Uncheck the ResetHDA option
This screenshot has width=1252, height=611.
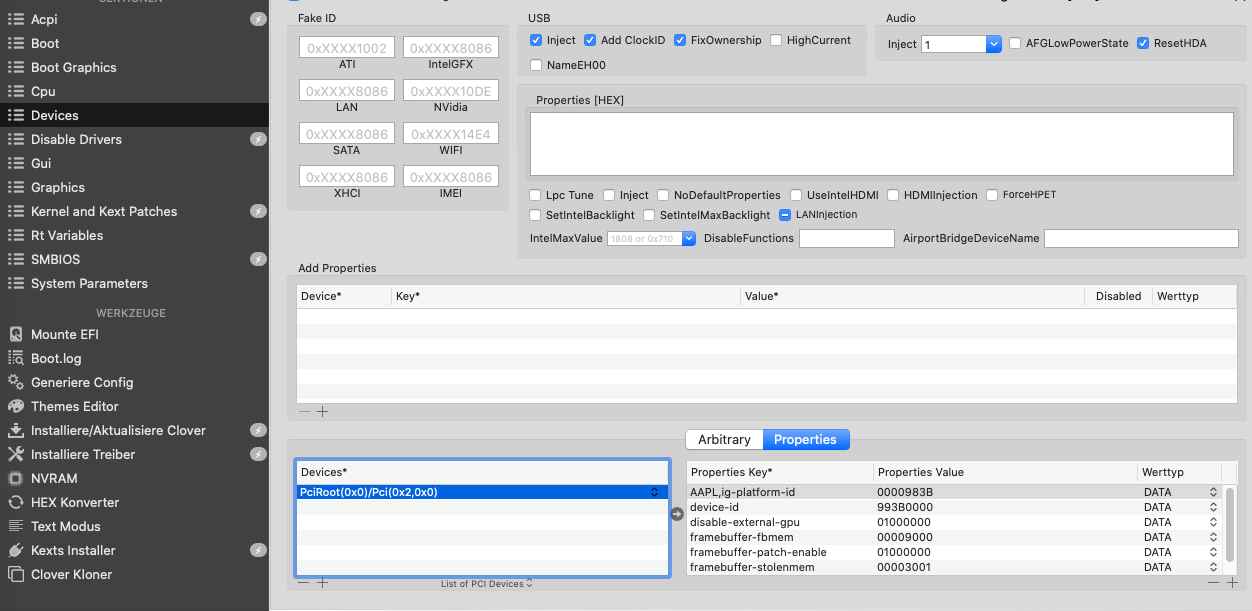(1143, 44)
